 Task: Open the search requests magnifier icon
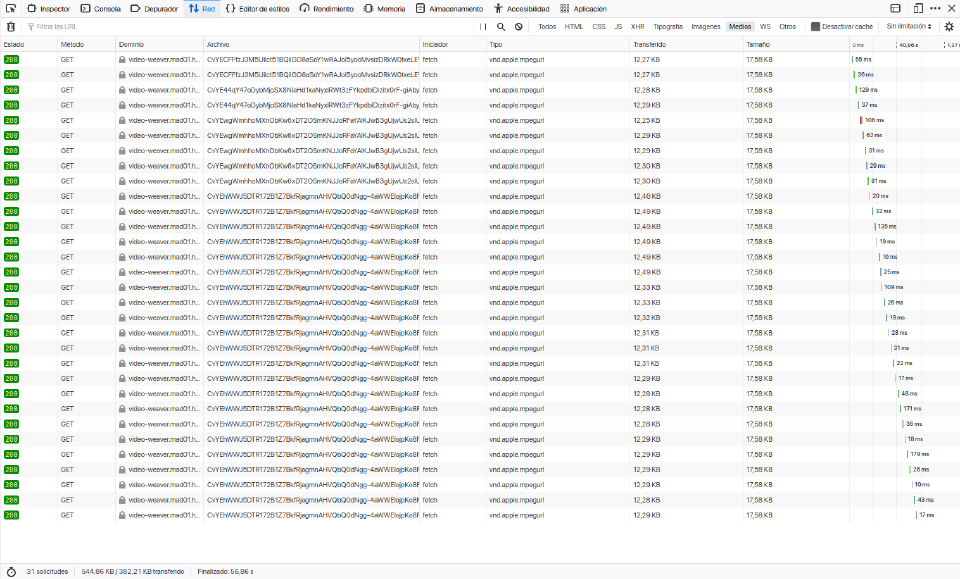(500, 27)
